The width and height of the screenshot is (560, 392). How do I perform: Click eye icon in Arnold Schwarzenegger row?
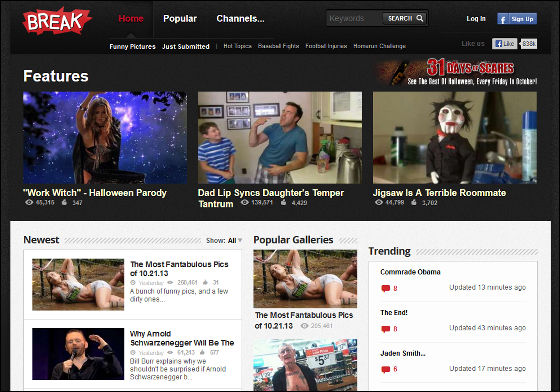tap(170, 352)
